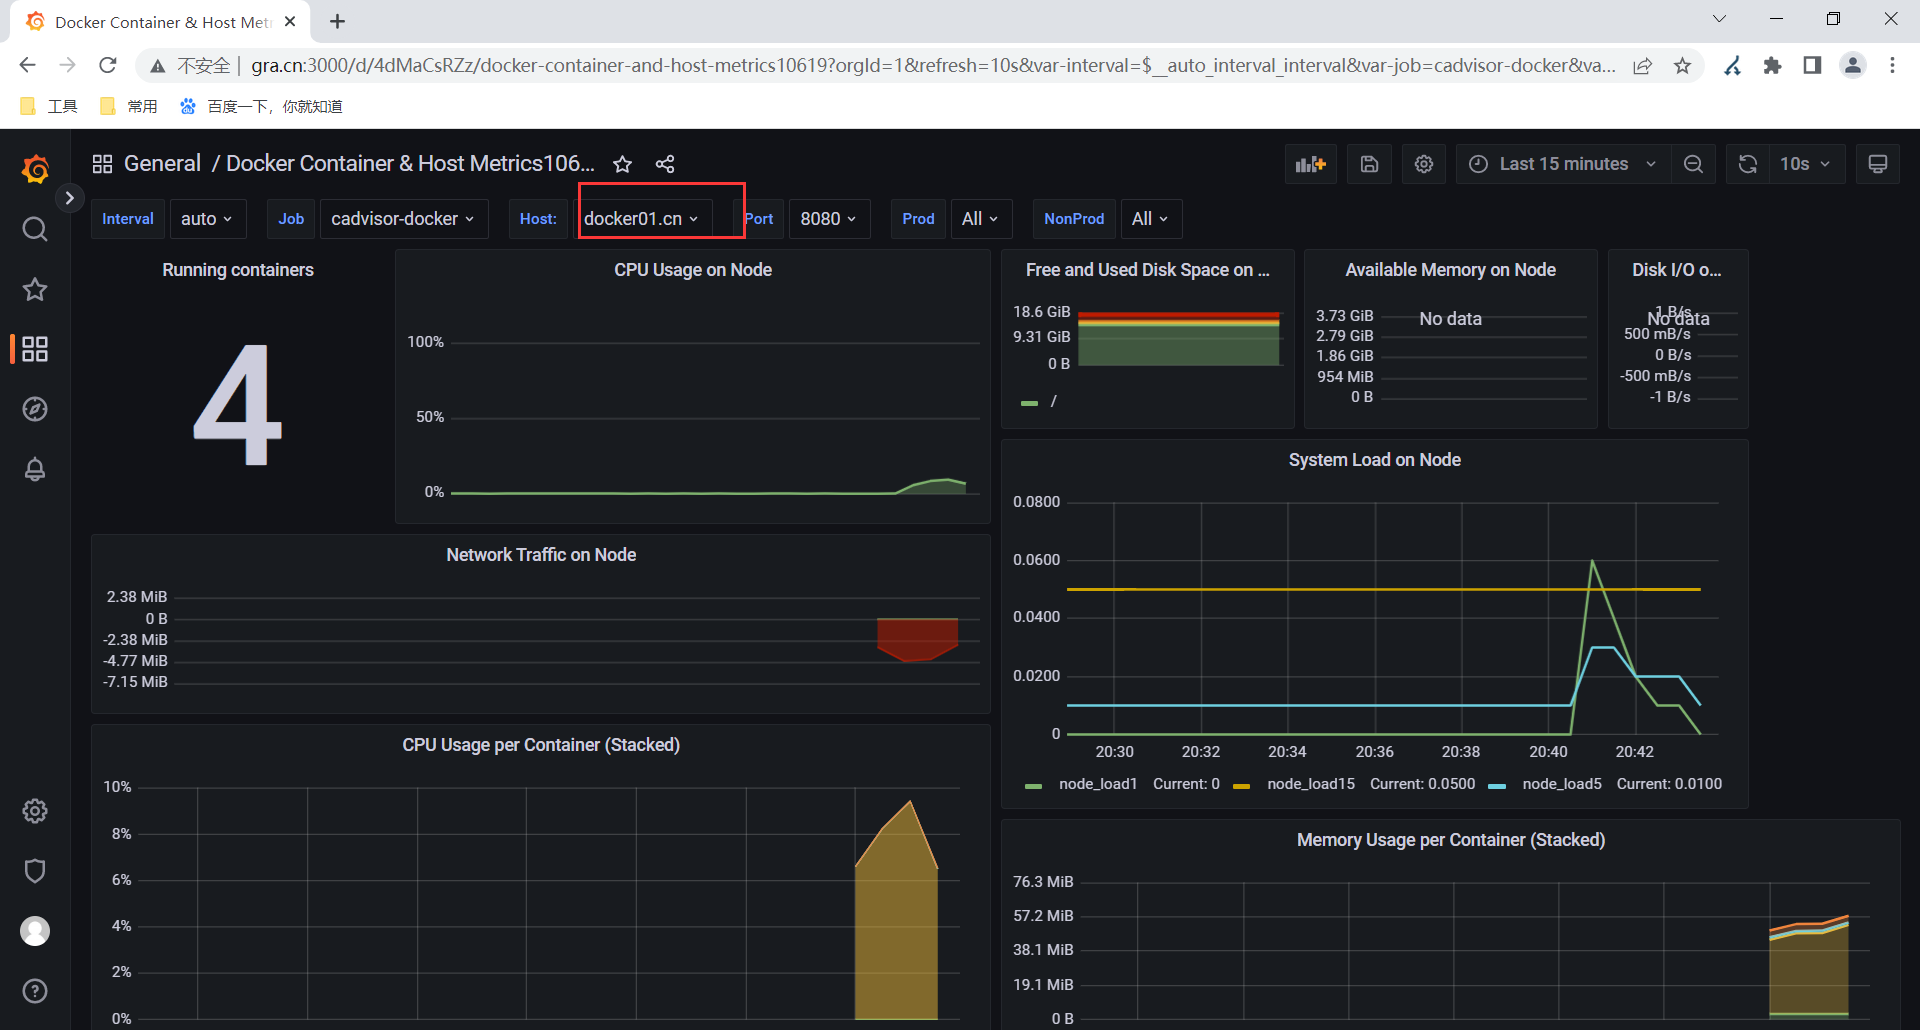
Task: Click the blue node_load5 legend color swatch
Action: pyautogui.click(x=1497, y=786)
